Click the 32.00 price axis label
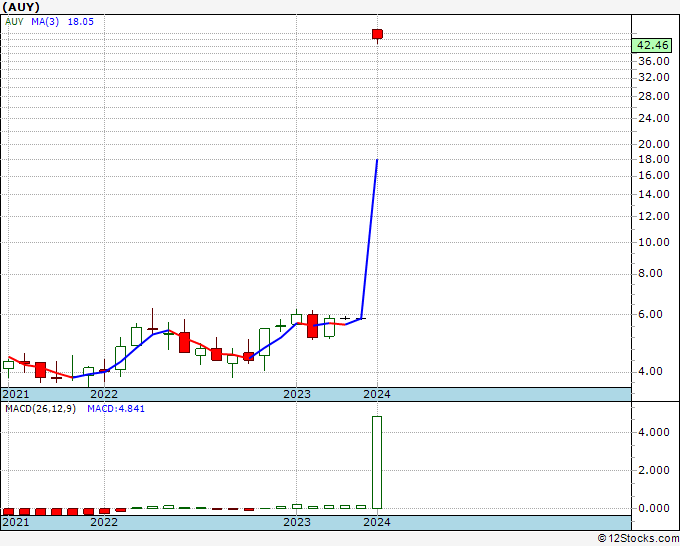Image resolution: width=680 pixels, height=546 pixels. [x=654, y=77]
